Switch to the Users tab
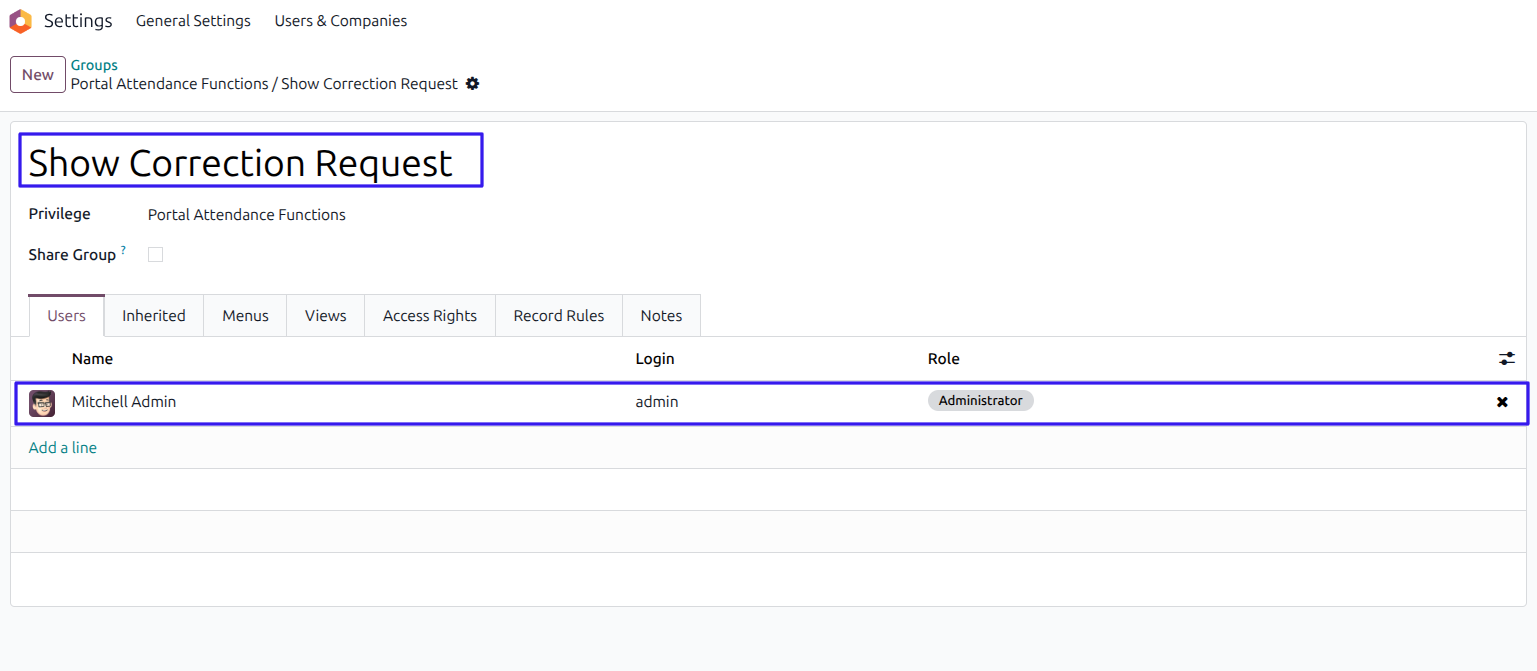1537x671 pixels. point(67,315)
